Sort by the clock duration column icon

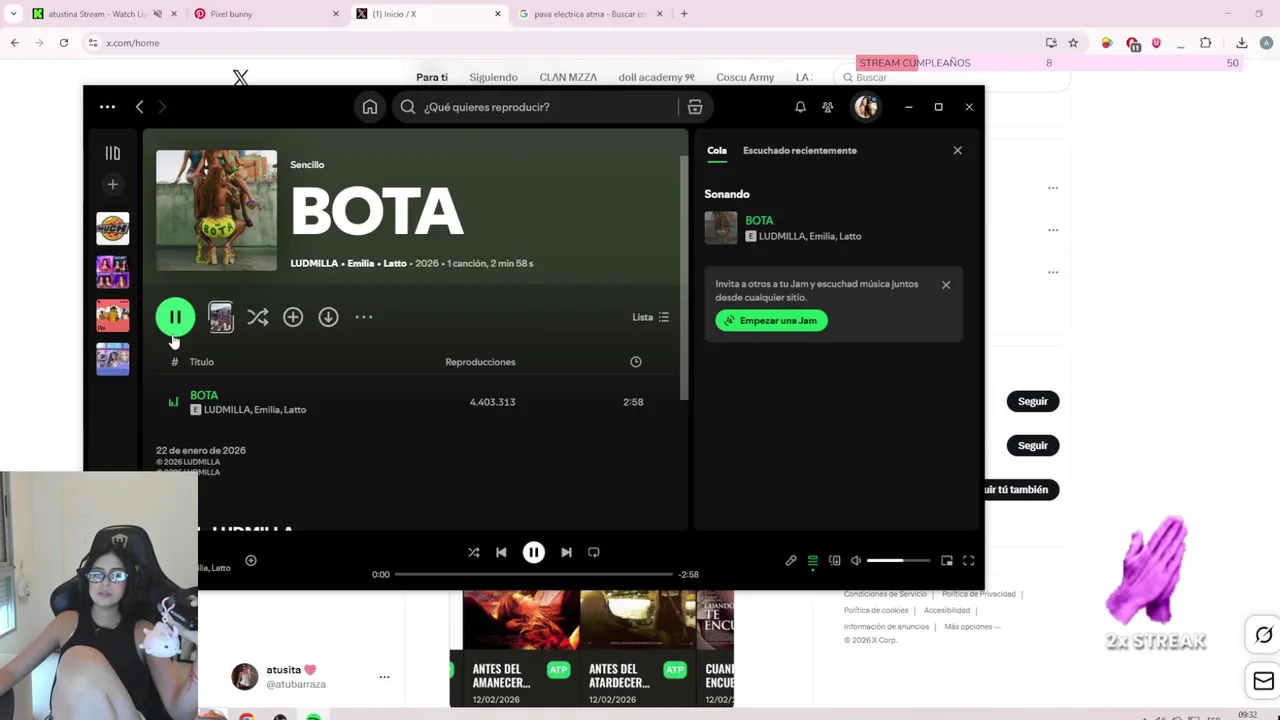(636, 362)
